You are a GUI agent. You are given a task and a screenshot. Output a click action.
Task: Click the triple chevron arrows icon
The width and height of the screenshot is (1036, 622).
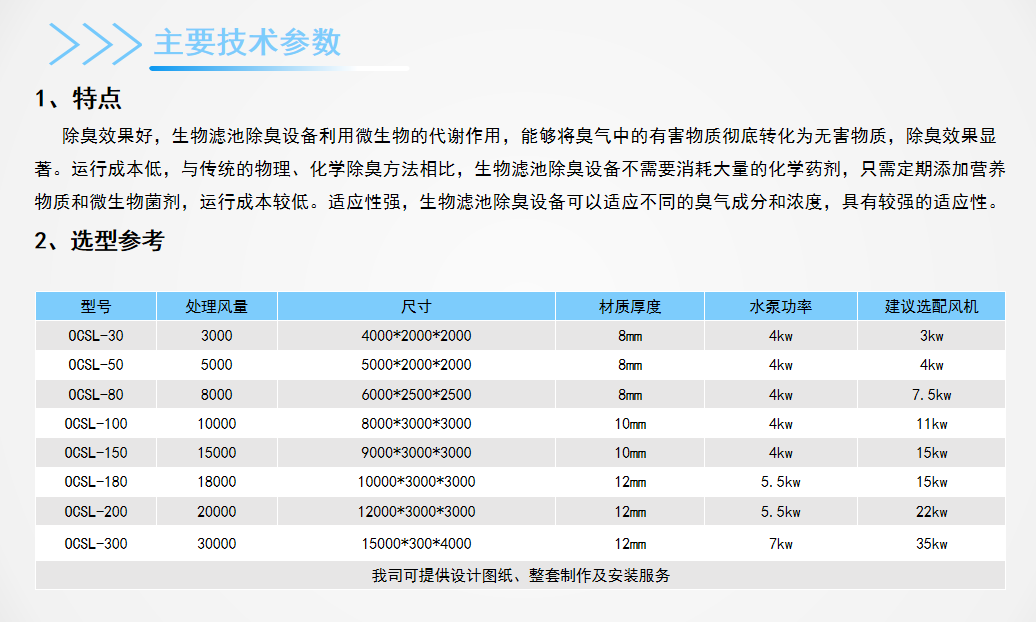(95, 43)
